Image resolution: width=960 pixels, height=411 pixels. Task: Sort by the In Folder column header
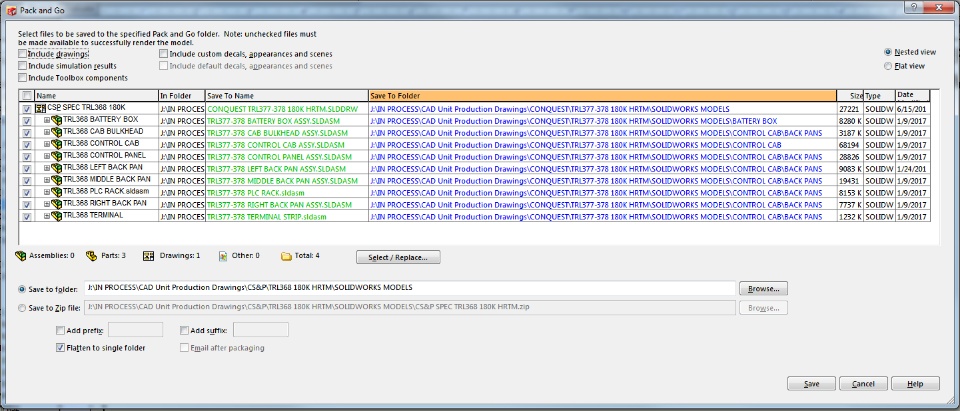tap(181, 96)
